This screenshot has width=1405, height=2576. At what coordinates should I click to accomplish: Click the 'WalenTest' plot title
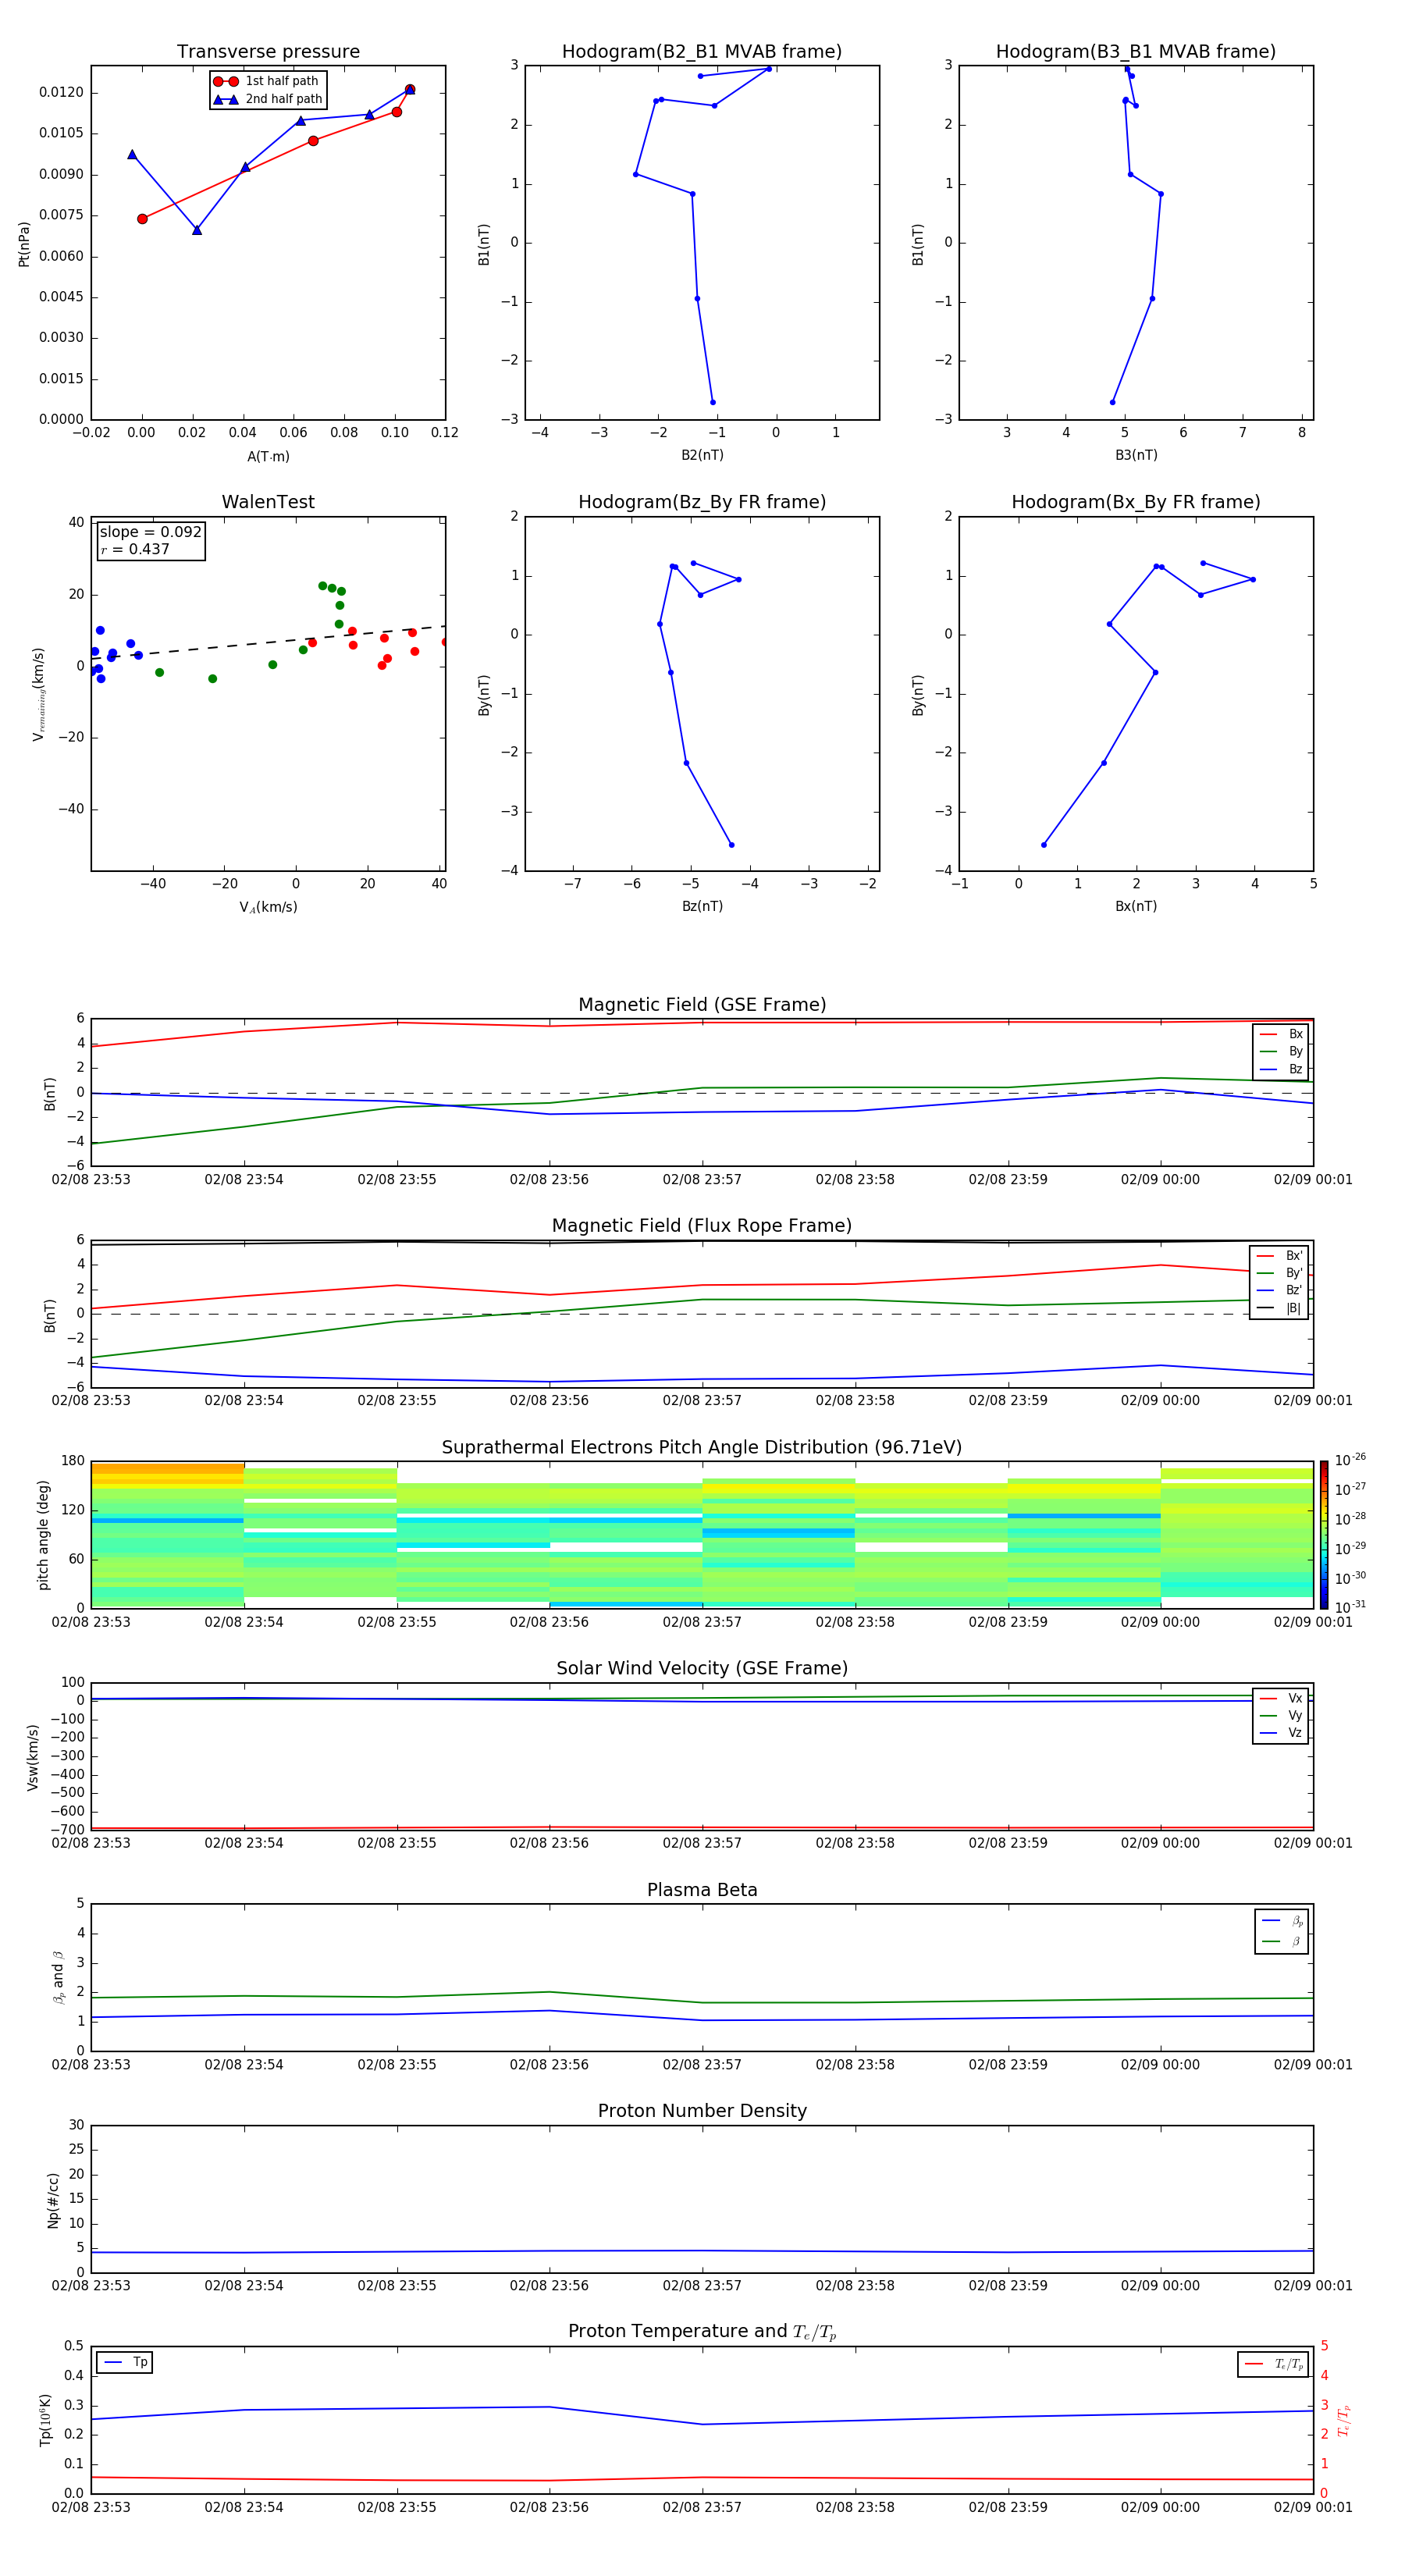click(268, 502)
